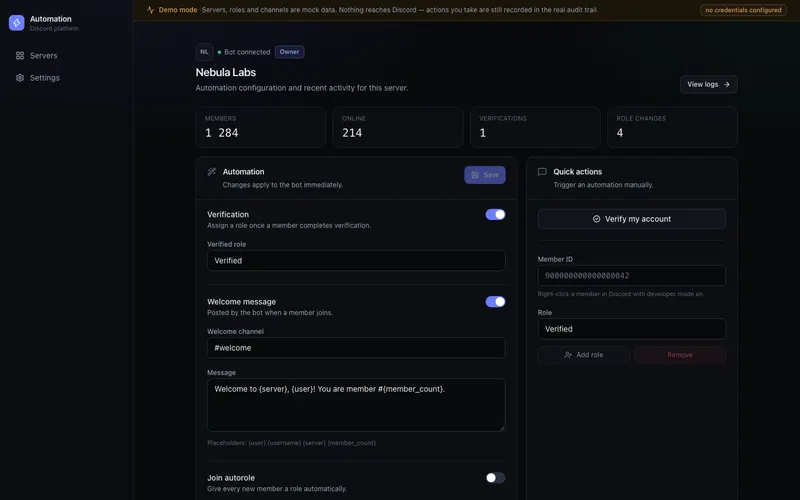Click the magic wand Automation icon

coord(212,172)
